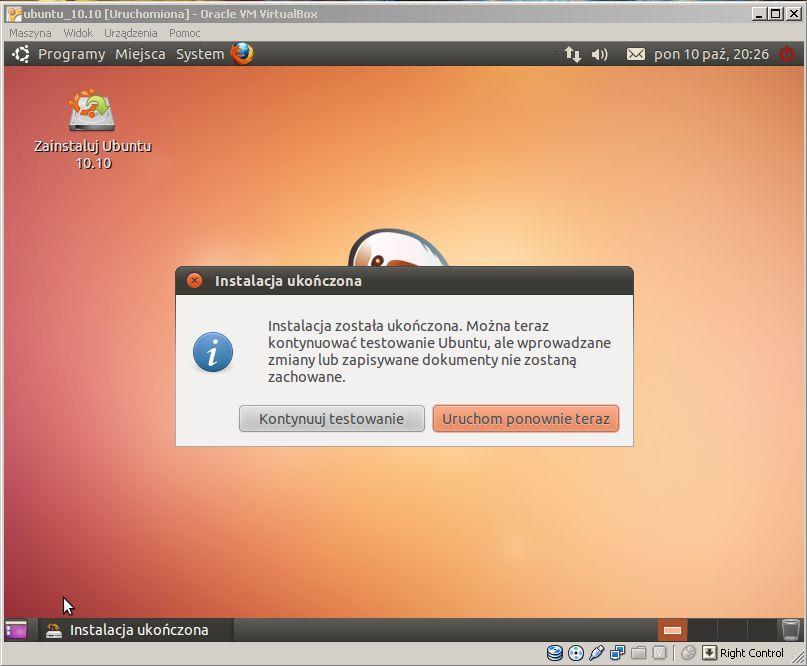Click the blue info icon in dialog
The height and width of the screenshot is (666, 807).
[x=213, y=352]
